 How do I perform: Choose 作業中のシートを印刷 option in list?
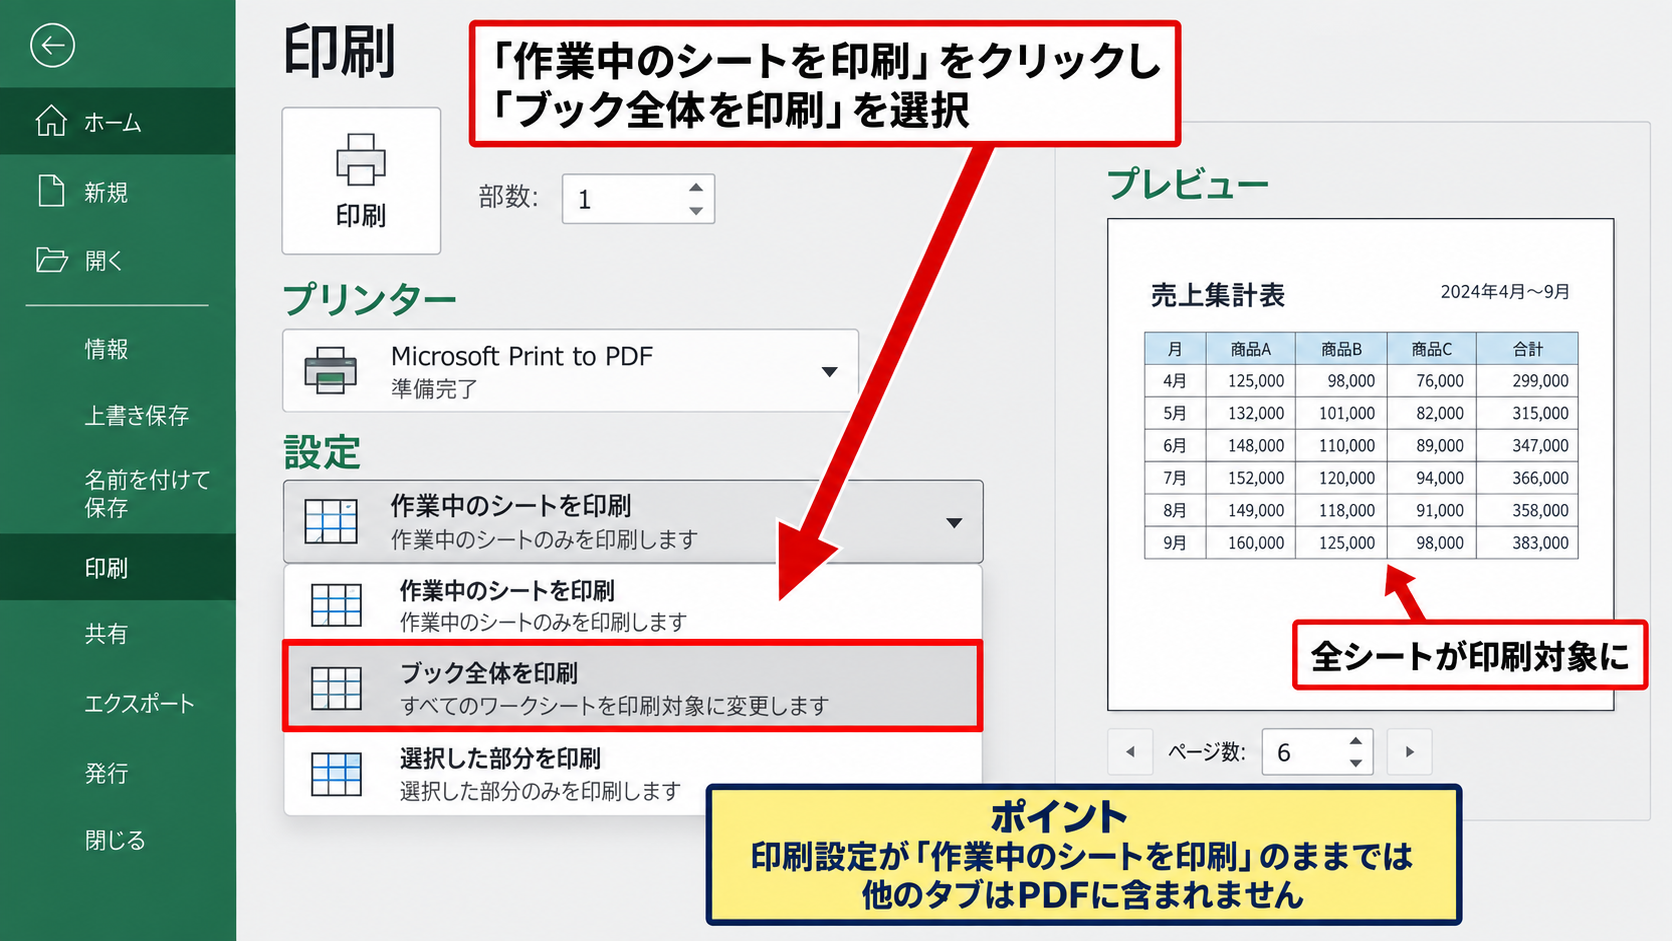tap(632, 605)
